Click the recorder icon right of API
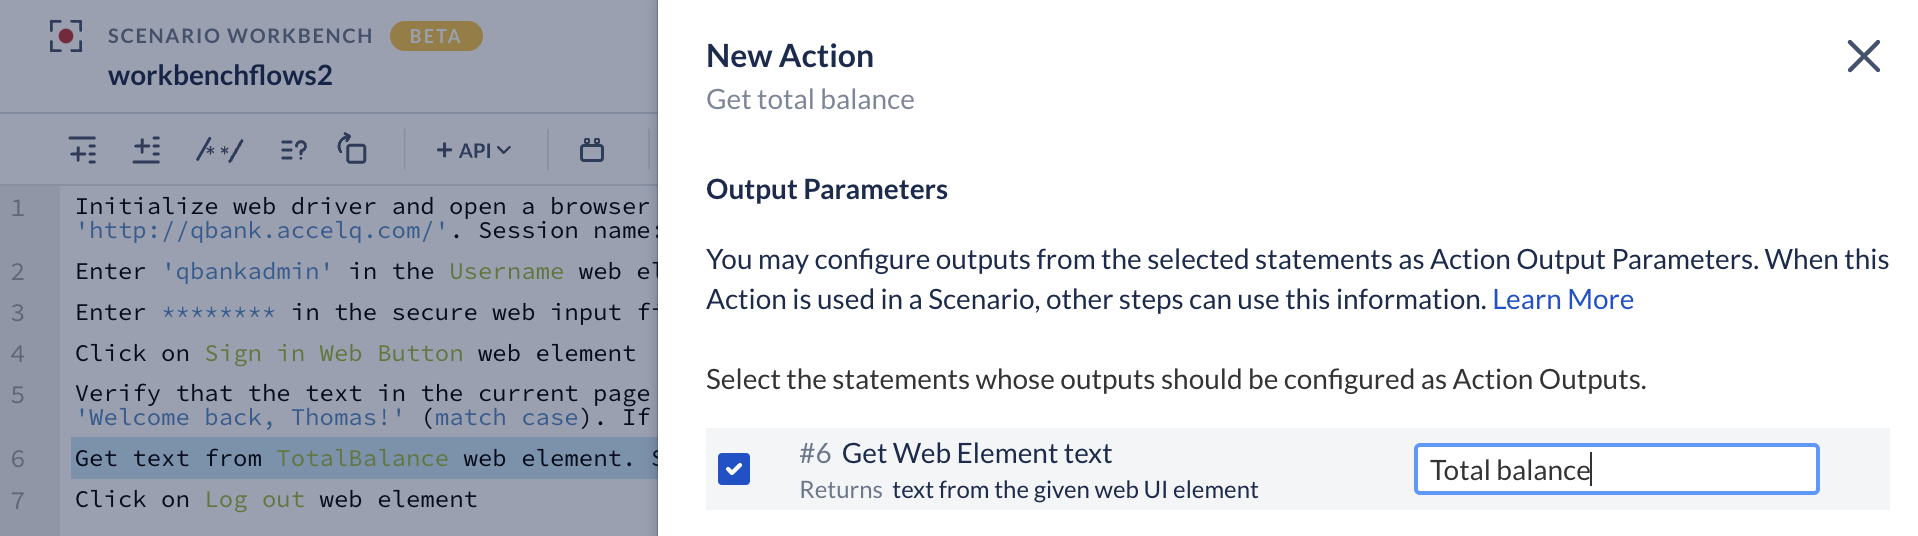The height and width of the screenshot is (536, 1918). [x=592, y=150]
